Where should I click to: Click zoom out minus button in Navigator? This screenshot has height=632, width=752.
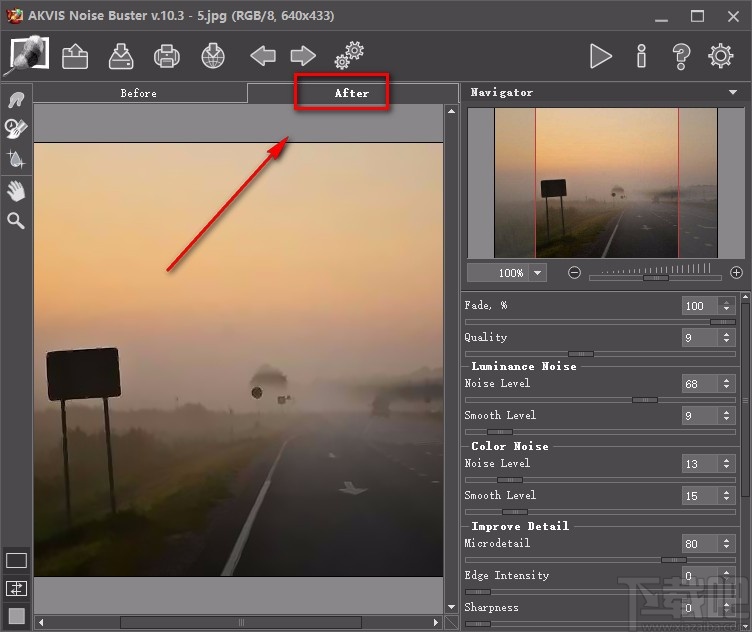575,272
